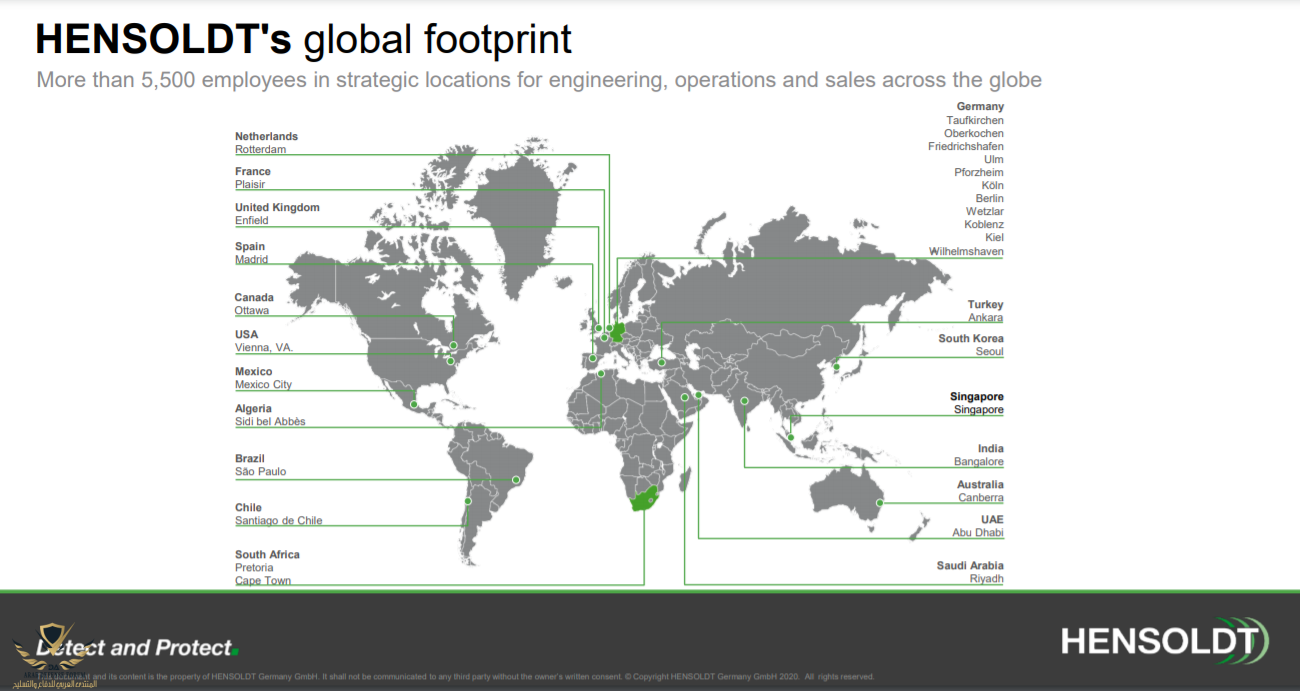This screenshot has width=1300, height=691.
Task: Select the 'Sidi bel Abbès' text
Action: pyautogui.click(x=270, y=421)
